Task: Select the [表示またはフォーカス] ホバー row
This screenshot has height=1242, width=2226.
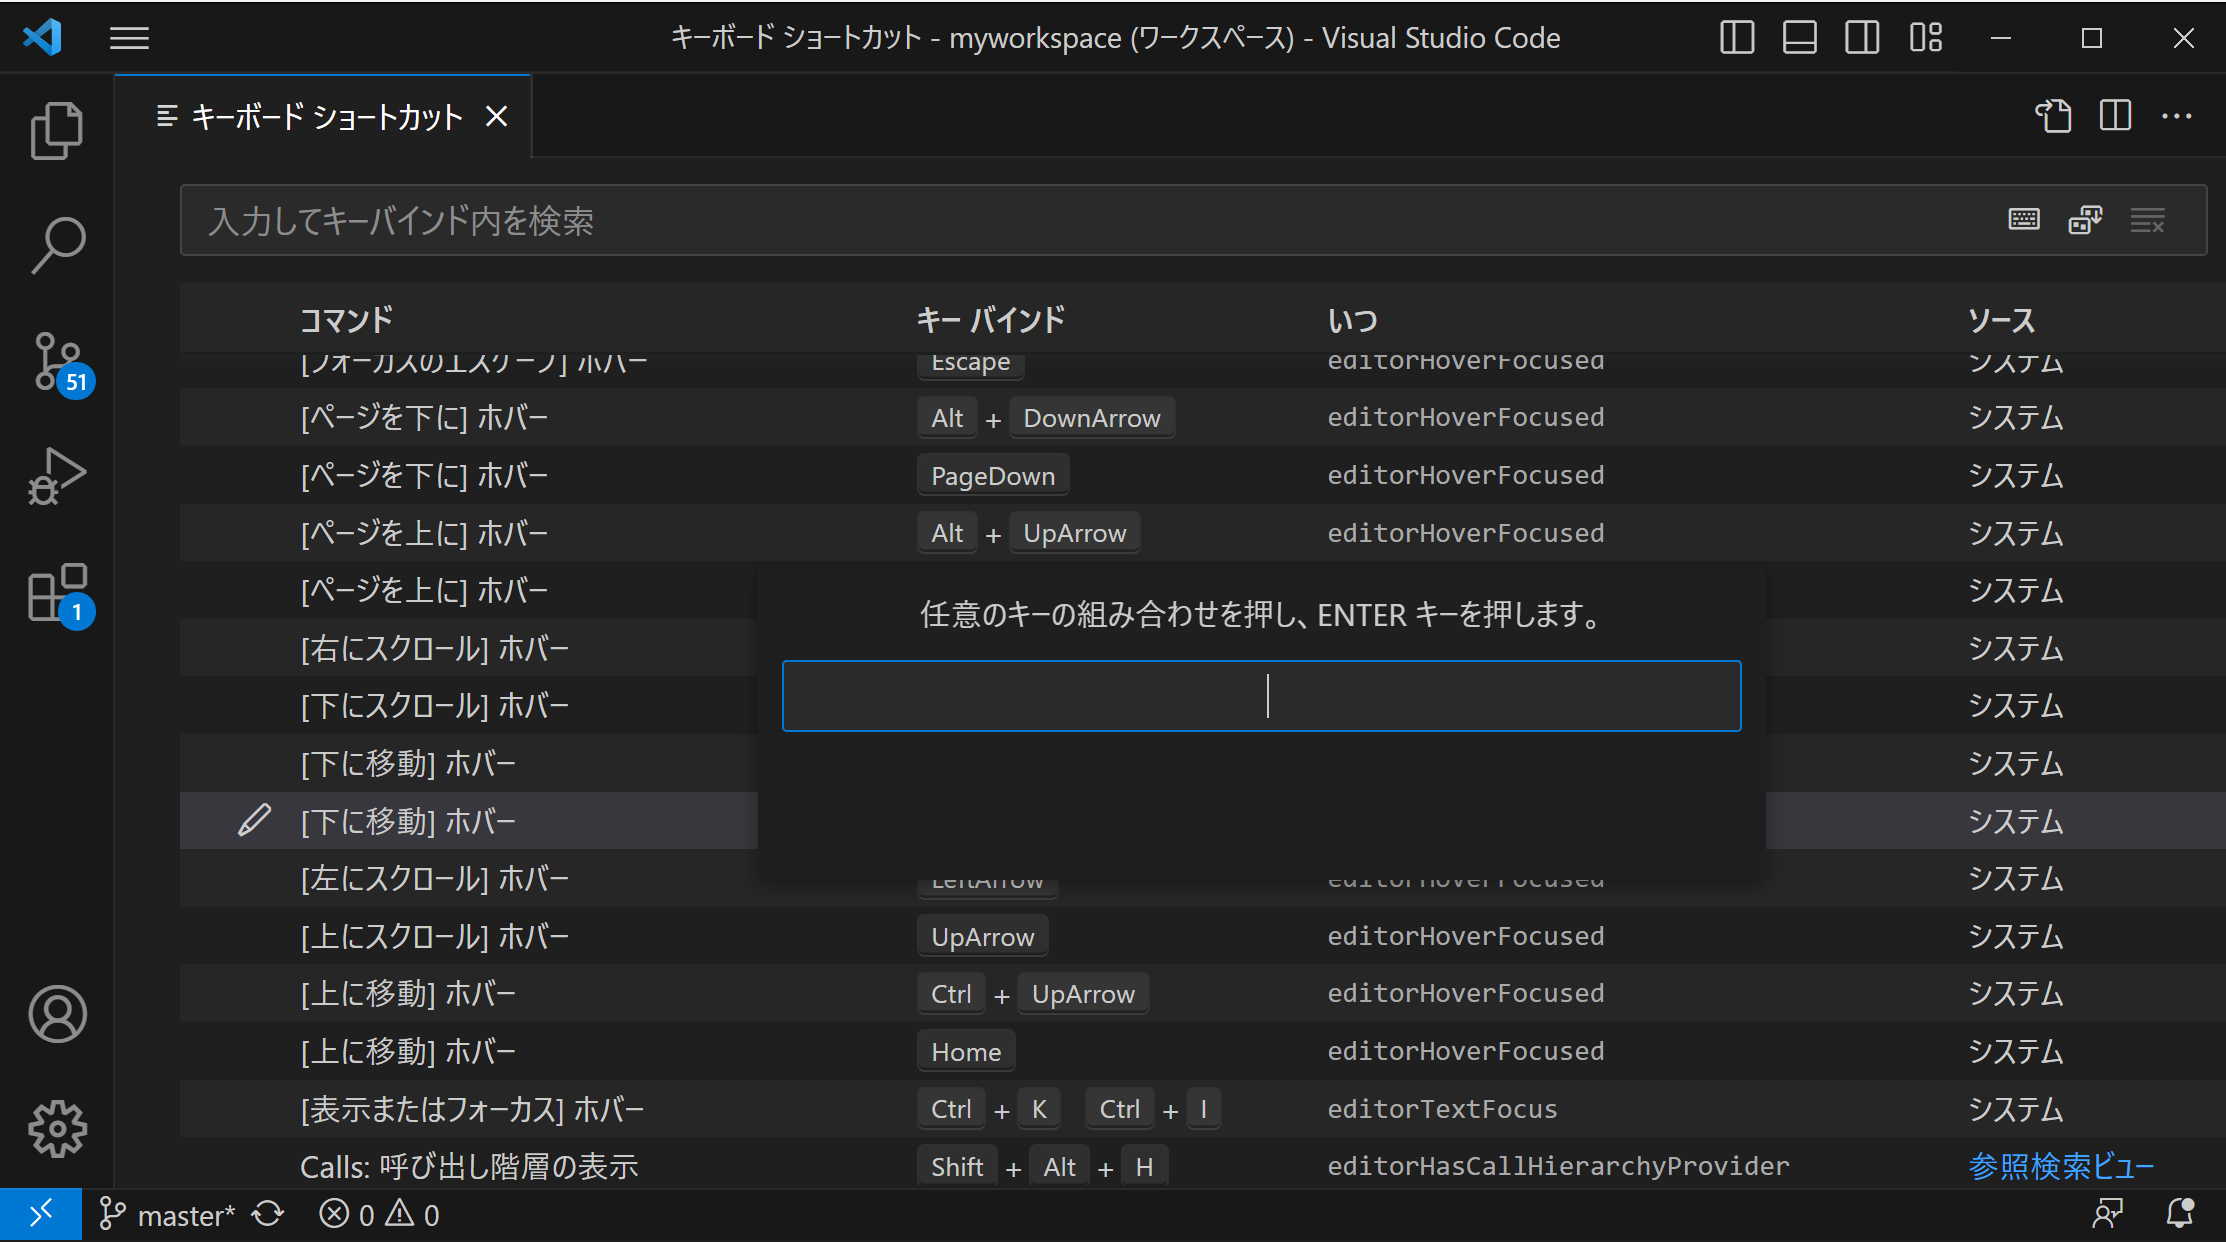Action: click(1203, 1109)
